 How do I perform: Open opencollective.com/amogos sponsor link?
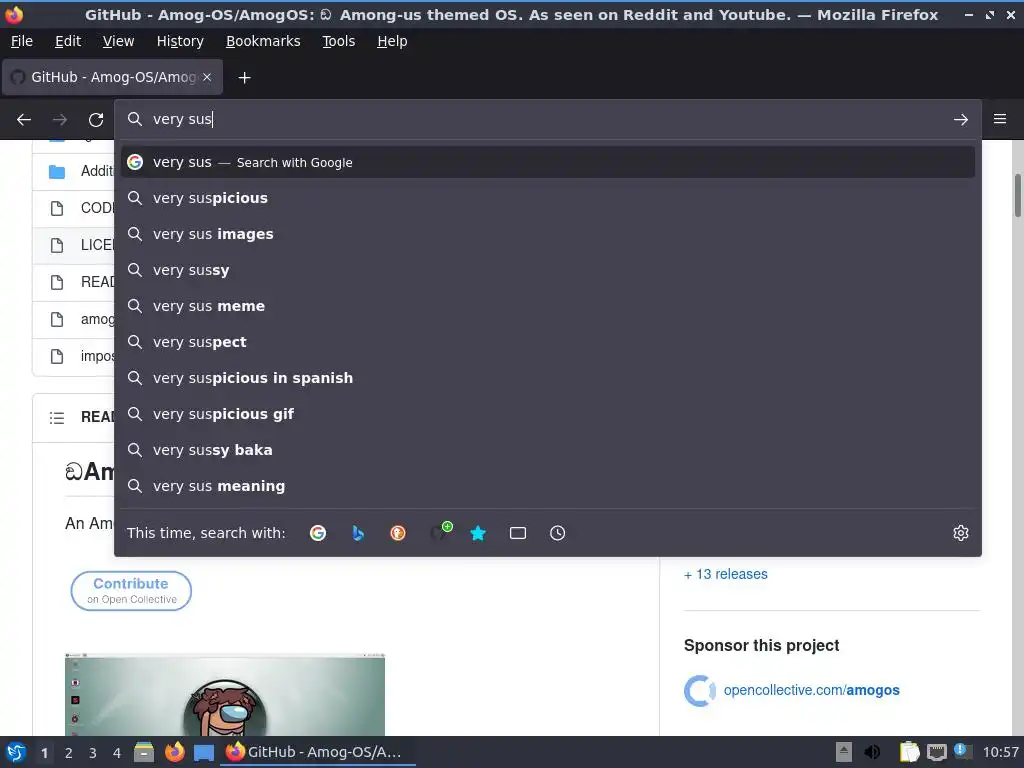(811, 690)
